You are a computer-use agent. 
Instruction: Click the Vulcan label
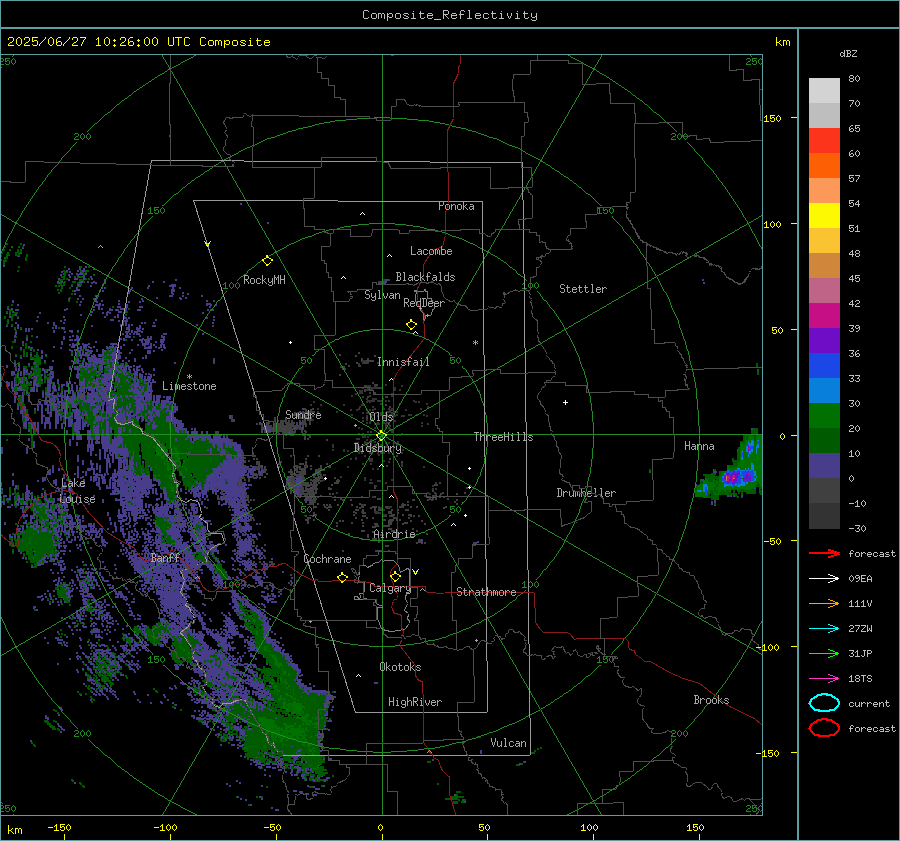point(509,743)
